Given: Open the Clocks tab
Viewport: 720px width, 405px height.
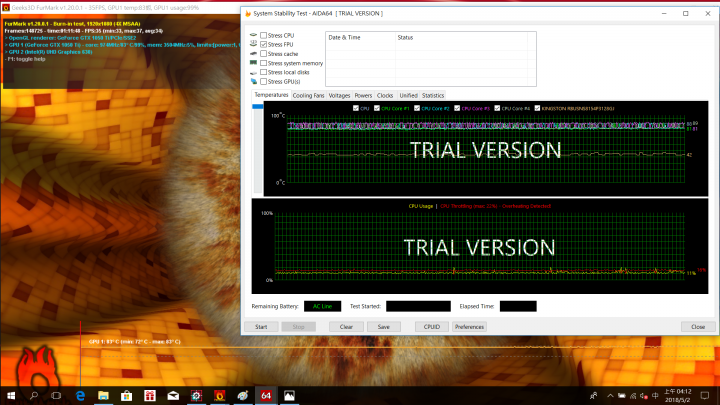Looking at the screenshot, I should (385, 96).
